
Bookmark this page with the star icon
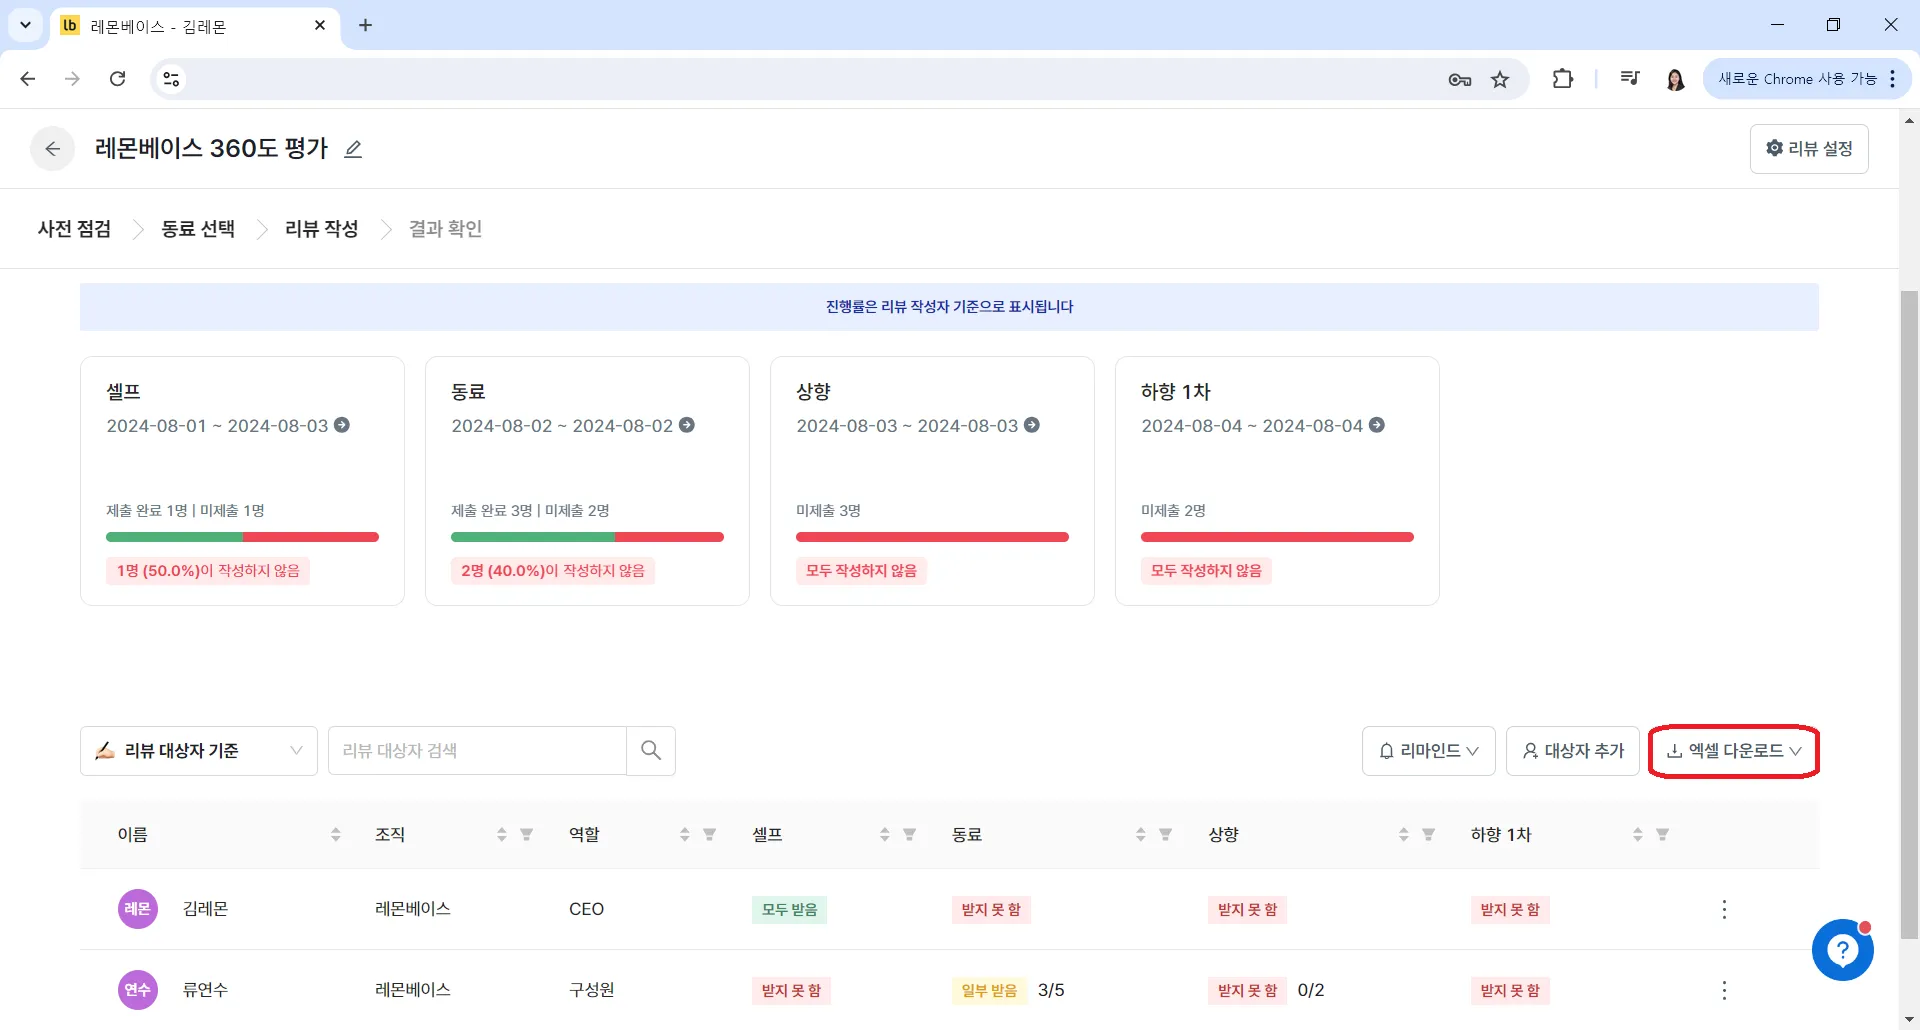pyautogui.click(x=1500, y=79)
